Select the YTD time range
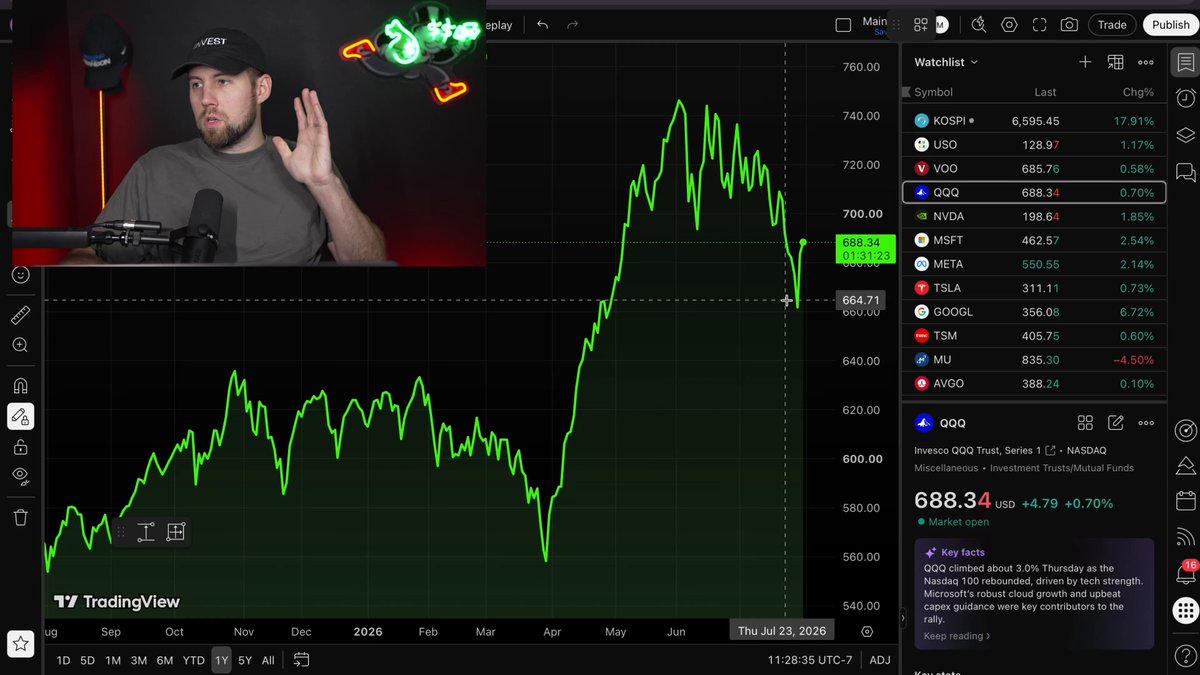1200x675 pixels. point(193,660)
